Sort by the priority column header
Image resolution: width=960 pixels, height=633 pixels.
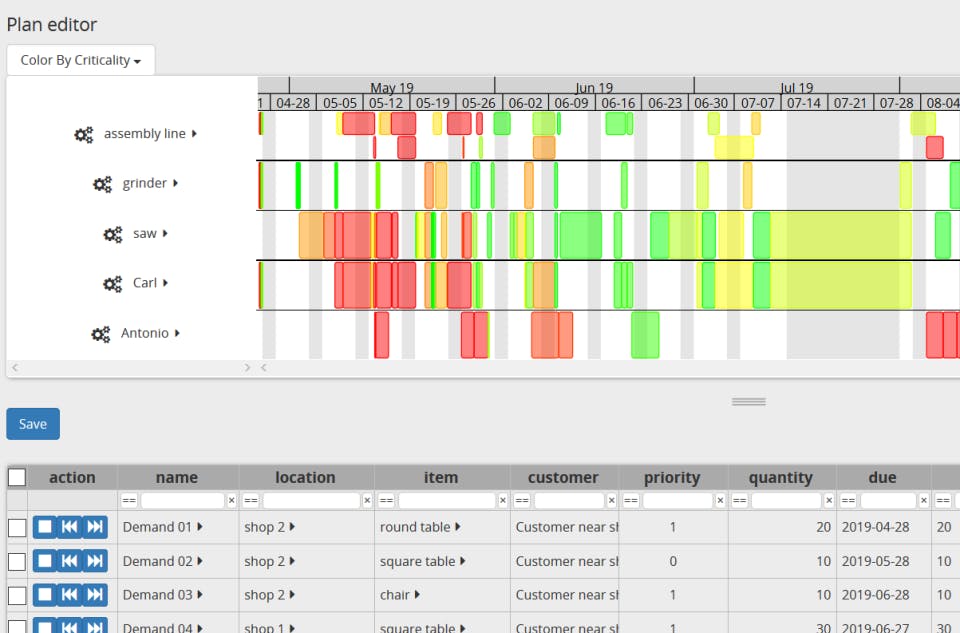tap(672, 478)
